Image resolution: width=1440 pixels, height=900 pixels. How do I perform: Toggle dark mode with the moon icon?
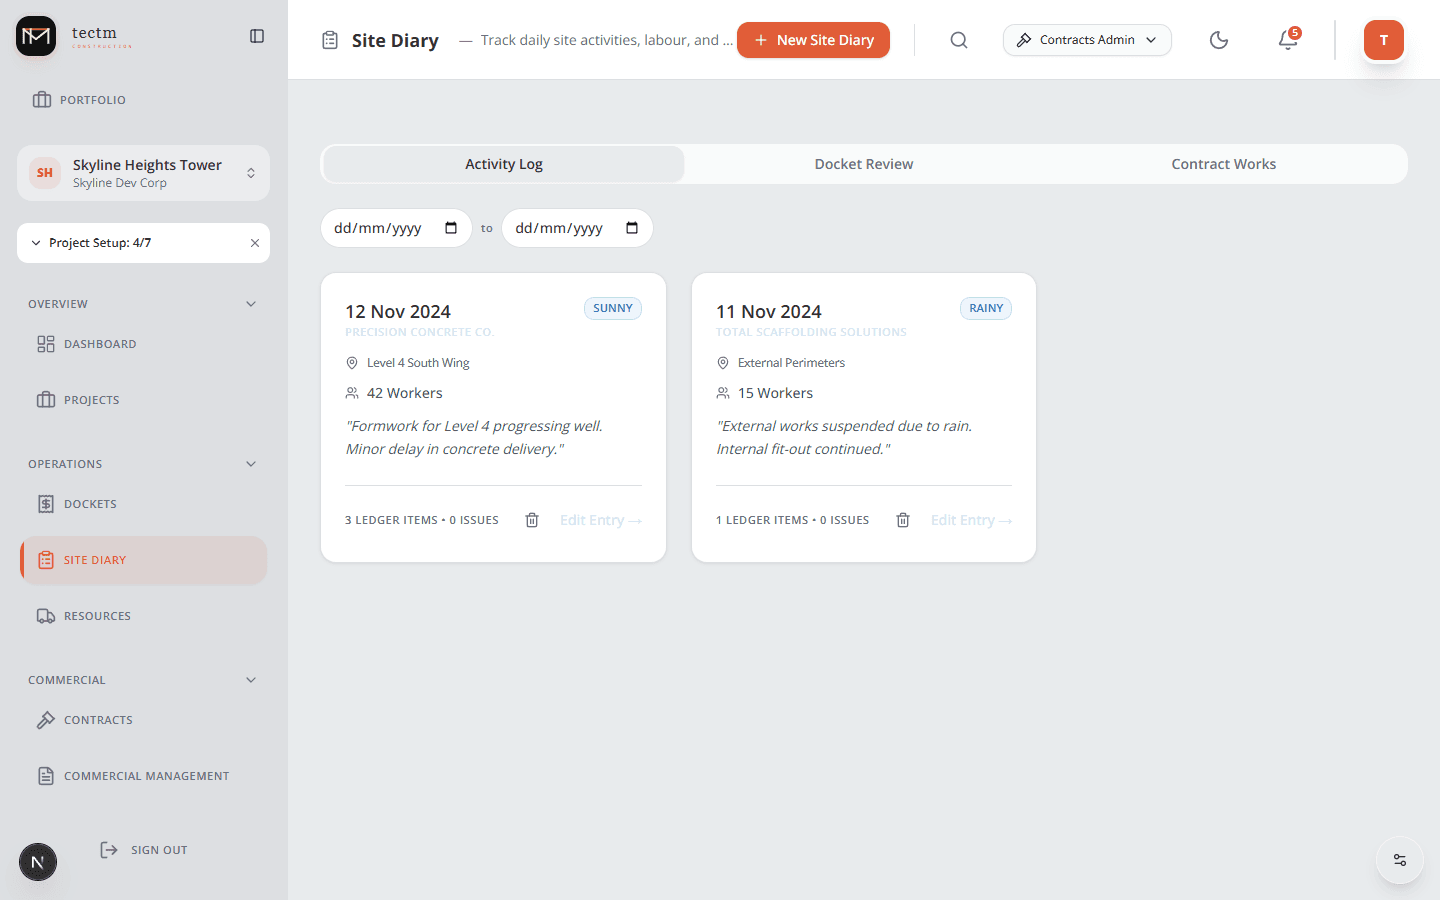pos(1218,40)
